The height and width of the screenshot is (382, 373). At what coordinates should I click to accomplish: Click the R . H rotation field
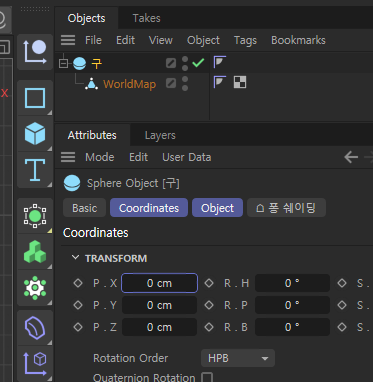[292, 283]
